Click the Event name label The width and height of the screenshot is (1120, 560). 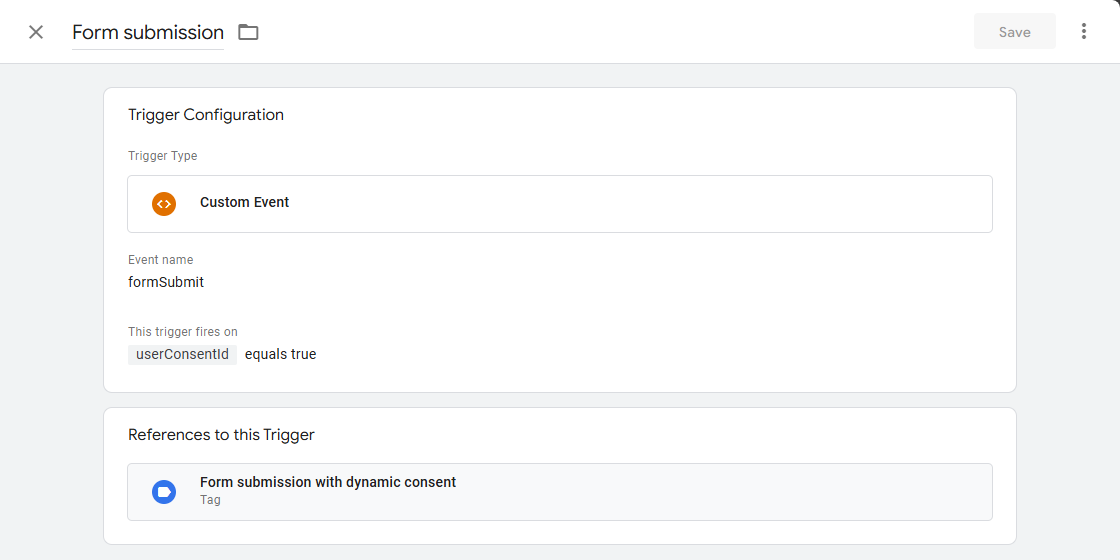[160, 260]
